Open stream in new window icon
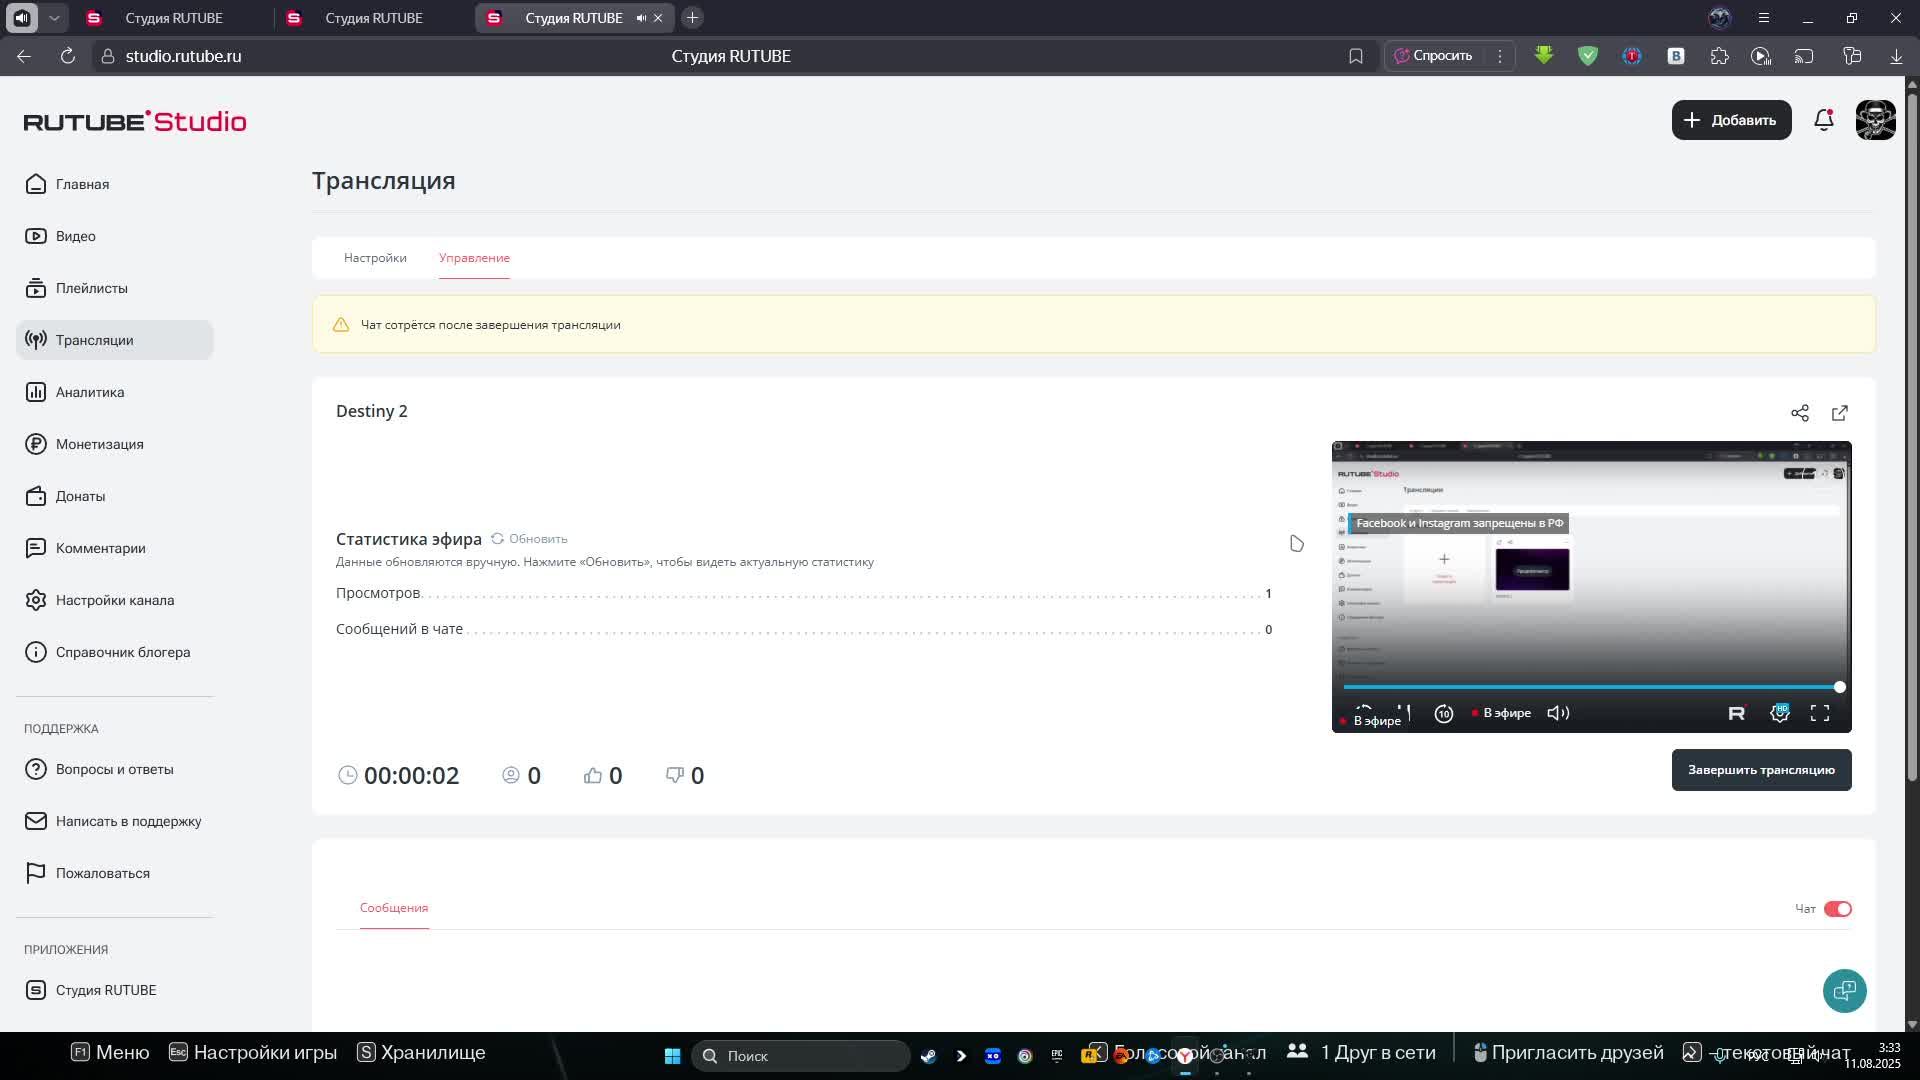 point(1840,413)
